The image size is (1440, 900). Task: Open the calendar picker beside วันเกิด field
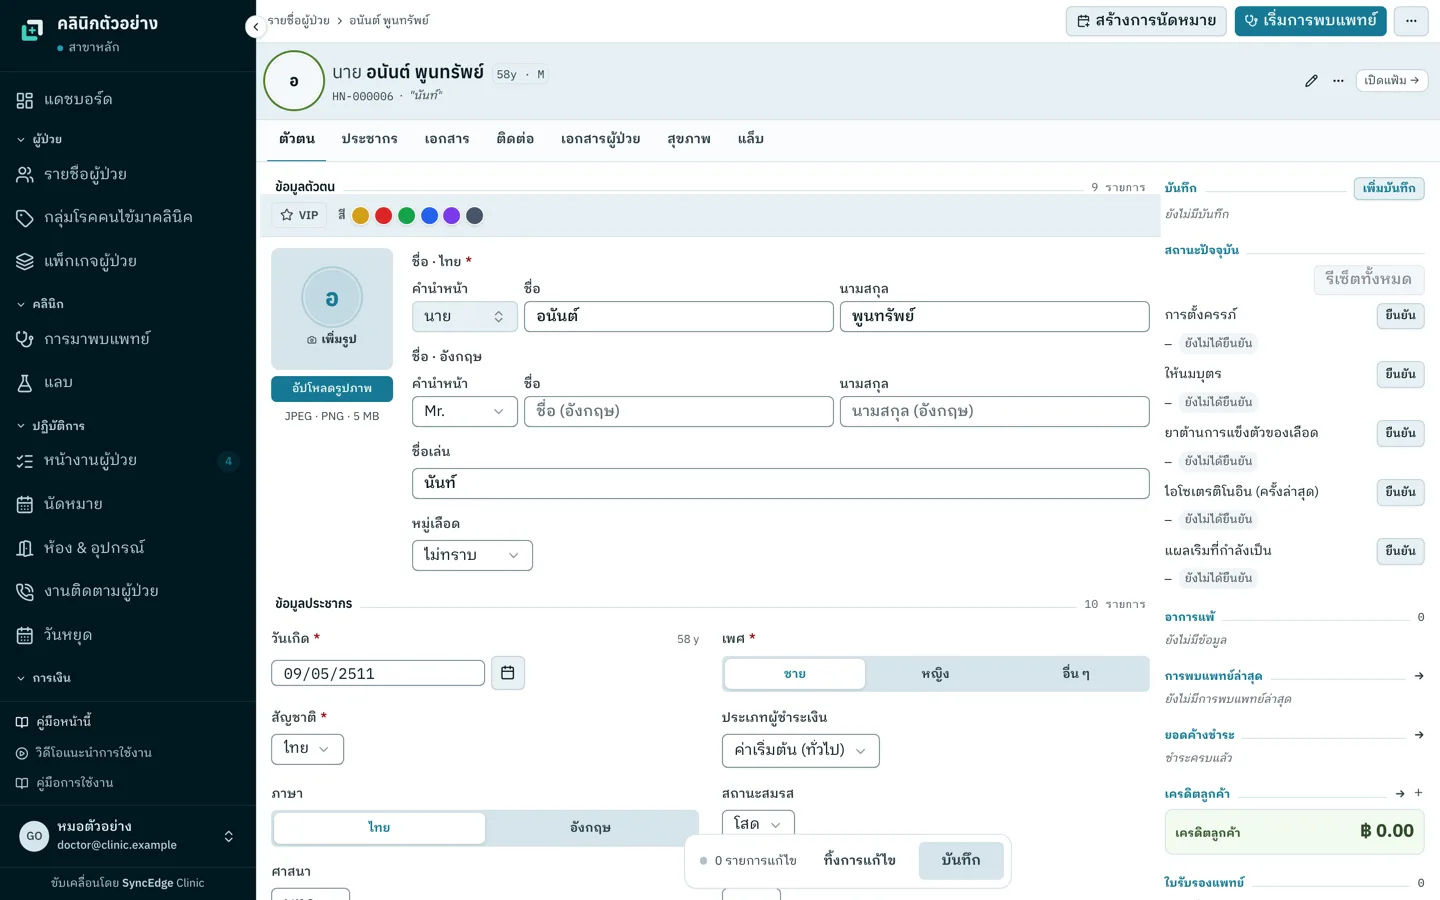[508, 673]
